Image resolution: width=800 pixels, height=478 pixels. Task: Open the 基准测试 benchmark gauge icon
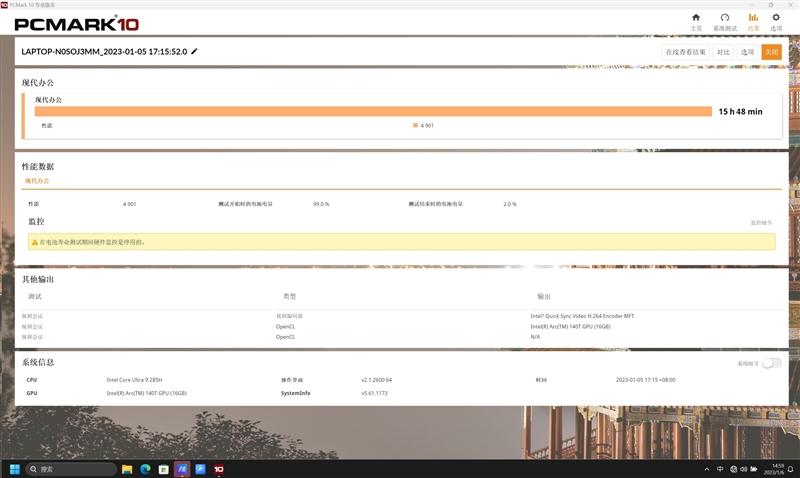coord(725,21)
